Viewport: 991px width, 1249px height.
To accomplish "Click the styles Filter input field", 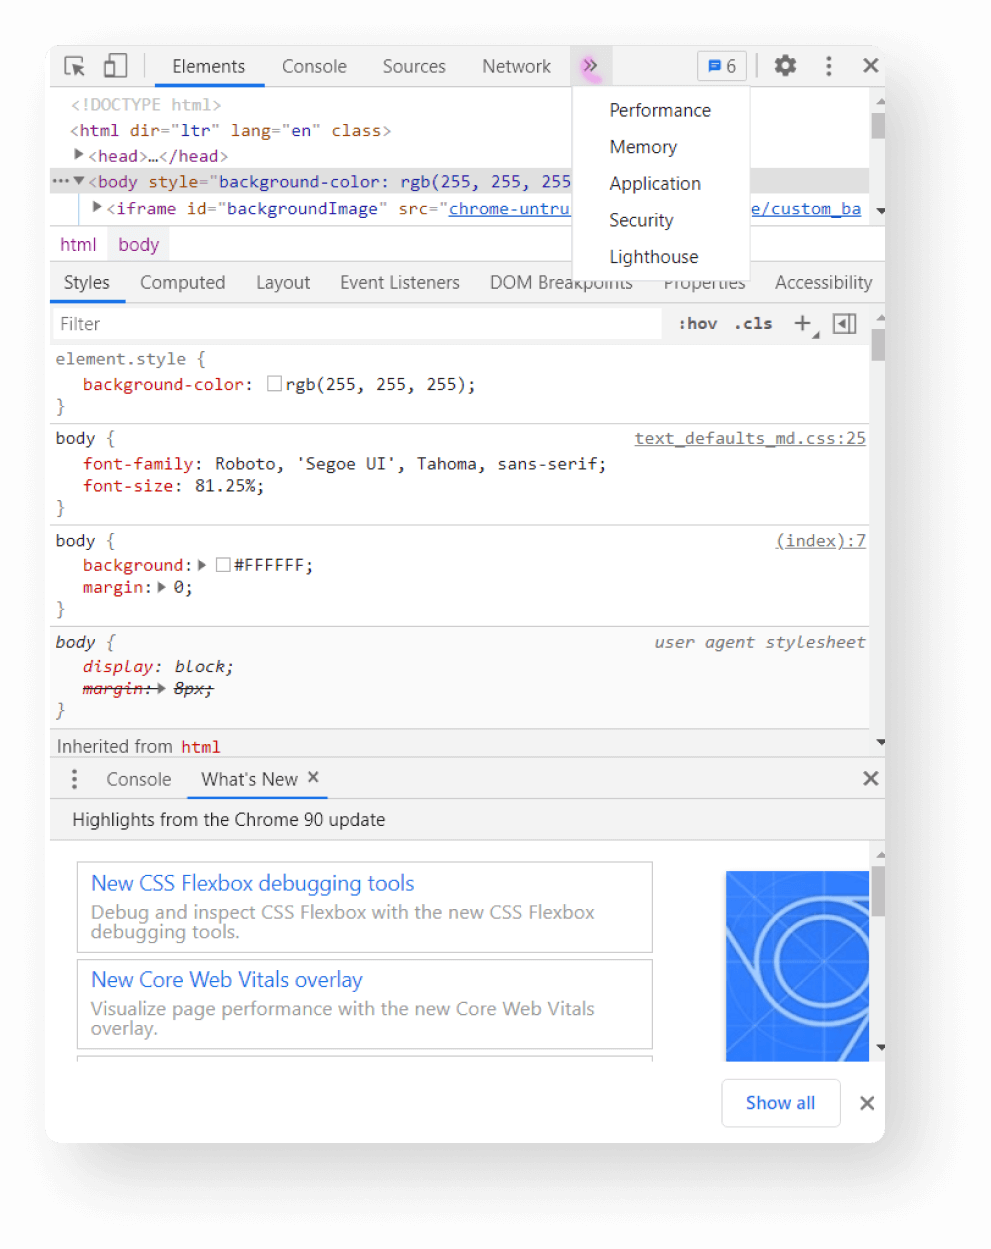I will [x=355, y=324].
